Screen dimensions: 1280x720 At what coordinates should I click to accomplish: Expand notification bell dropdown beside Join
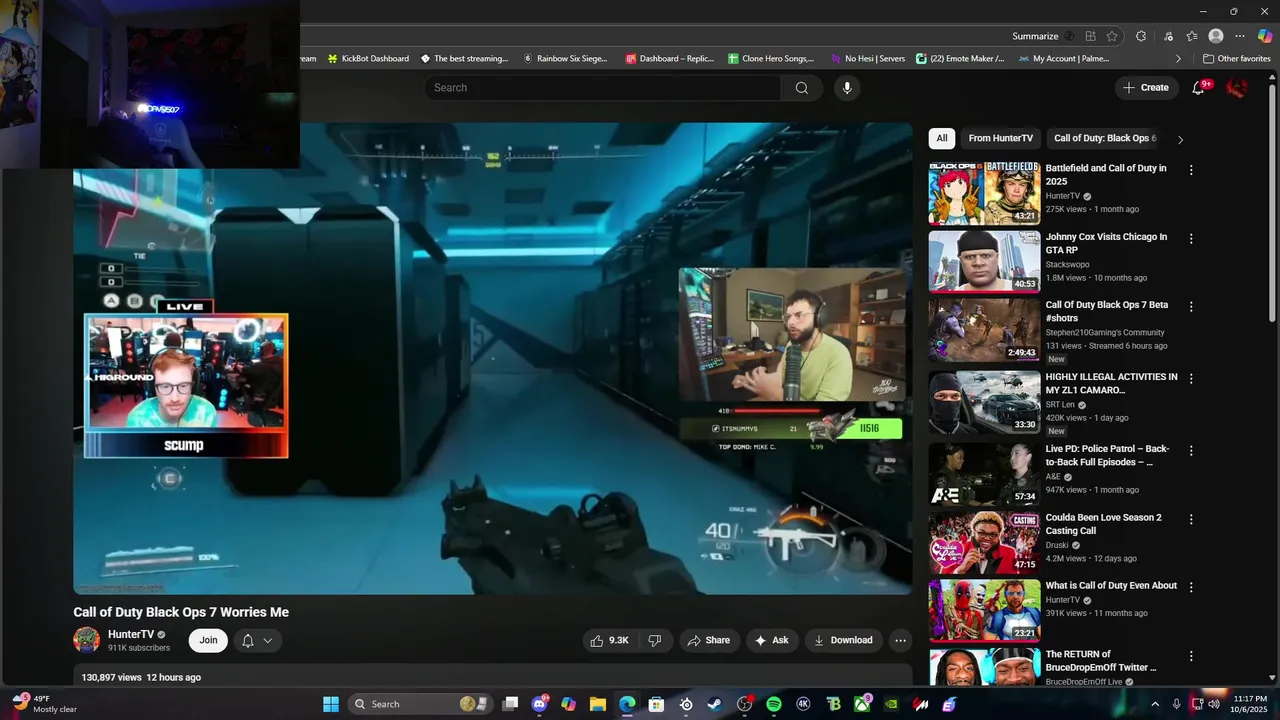click(x=257, y=640)
